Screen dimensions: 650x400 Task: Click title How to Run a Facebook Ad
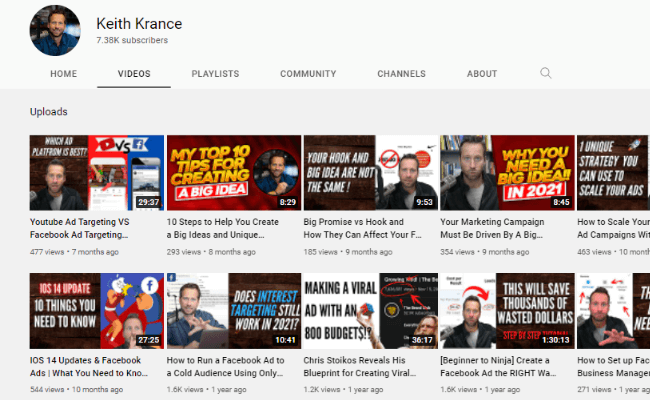click(x=226, y=366)
